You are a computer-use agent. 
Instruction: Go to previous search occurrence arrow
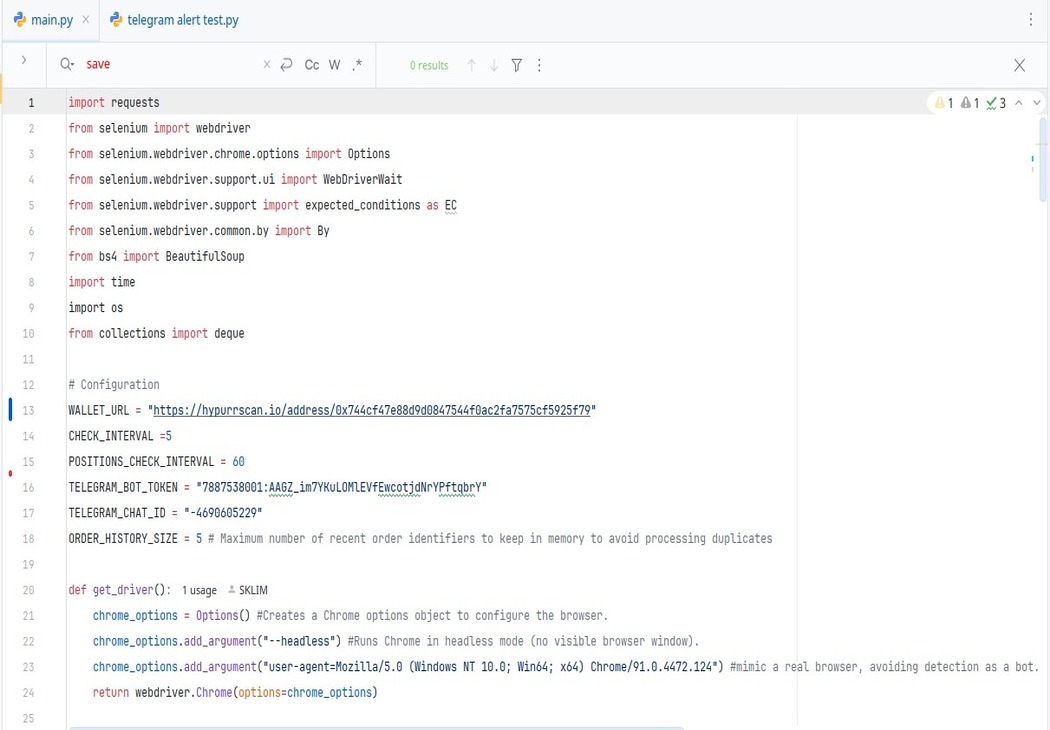click(472, 65)
